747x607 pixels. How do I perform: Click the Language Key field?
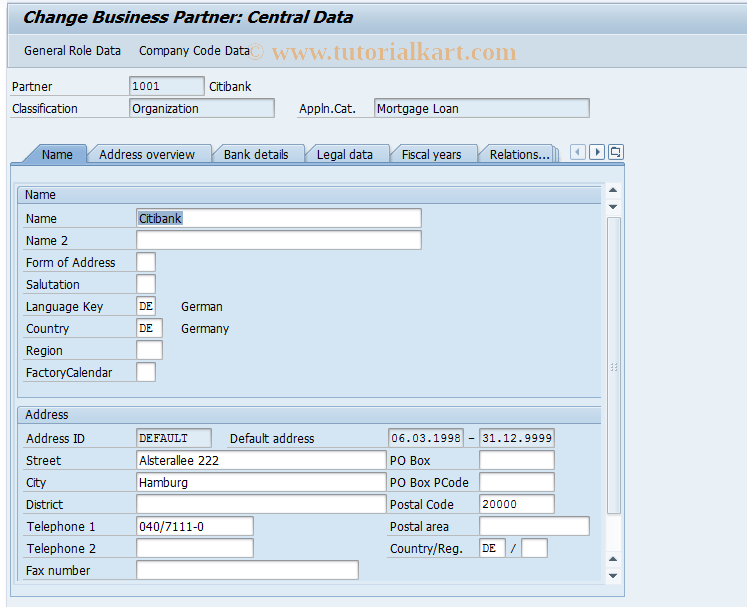coord(146,306)
